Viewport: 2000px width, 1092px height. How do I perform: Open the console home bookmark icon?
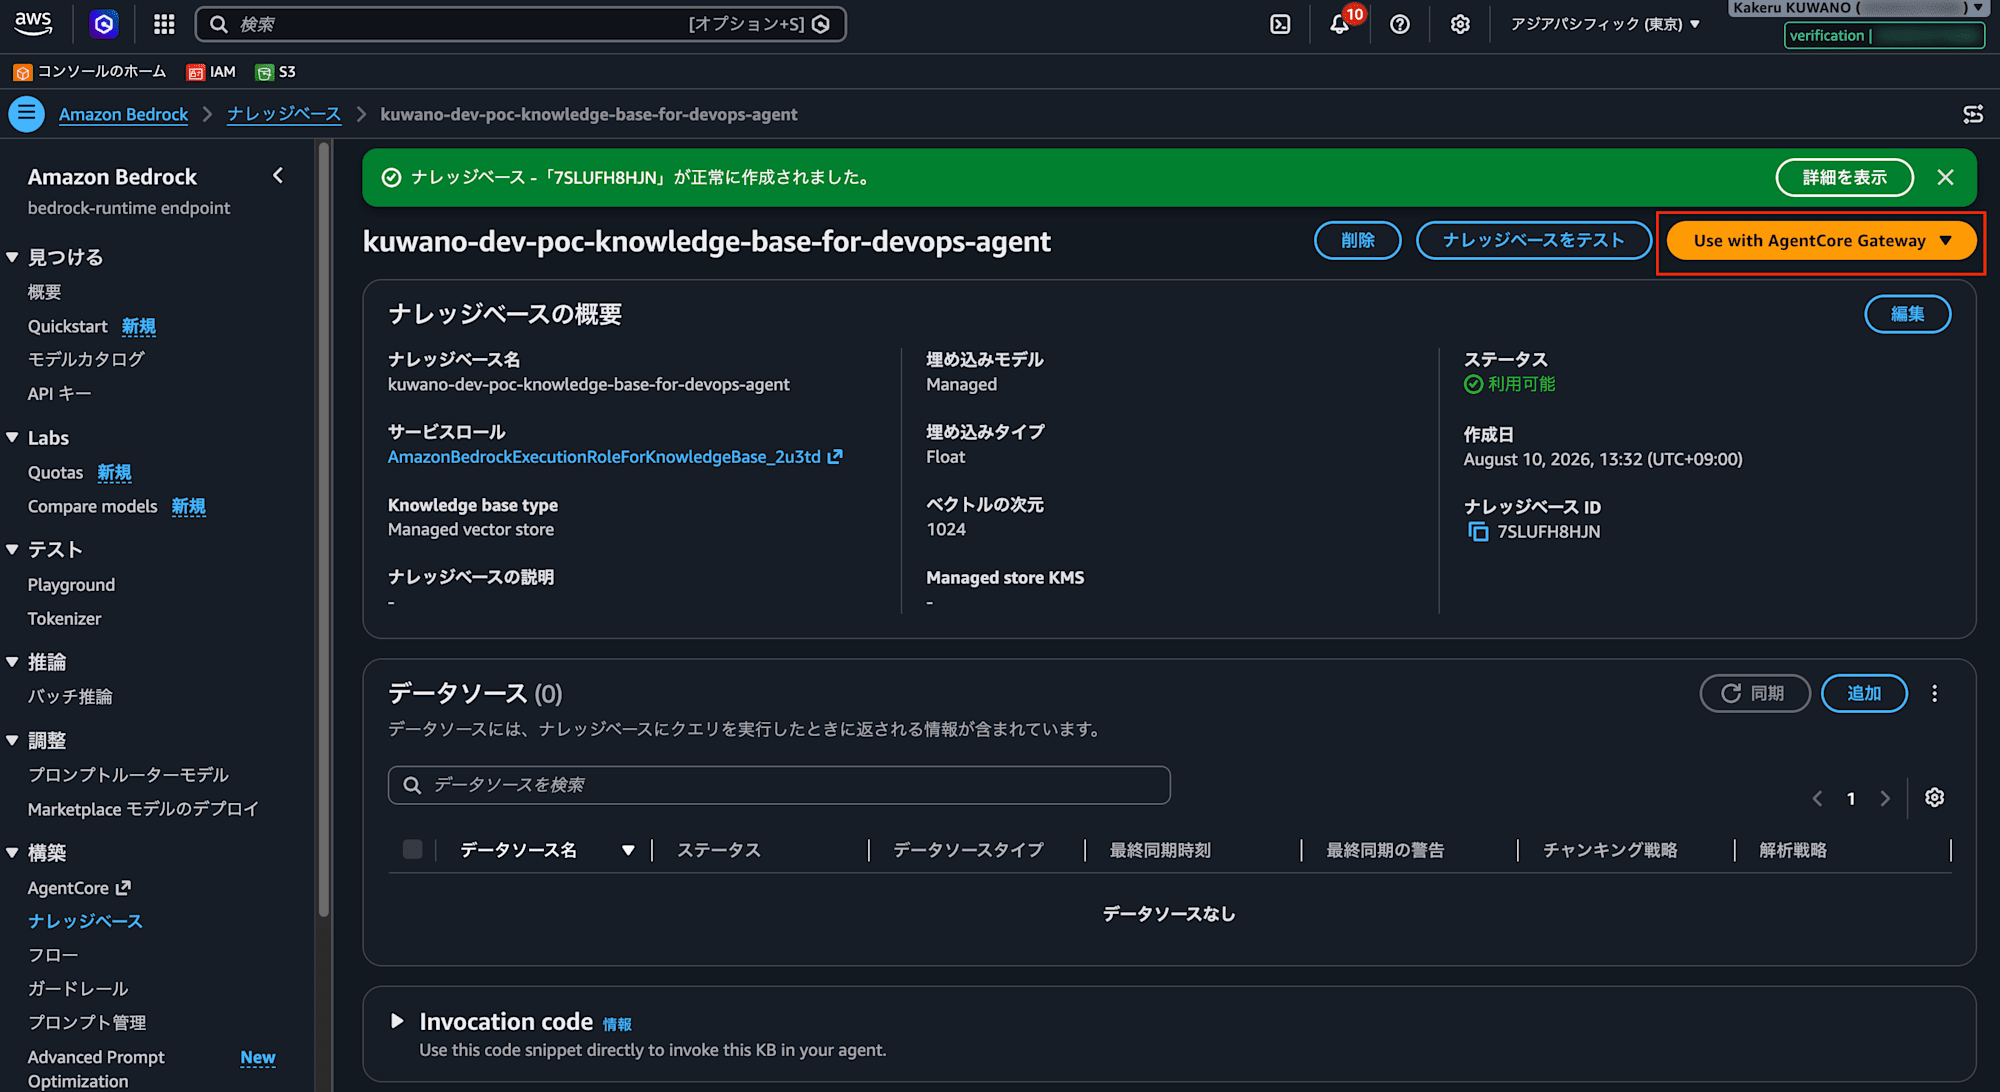pos(22,72)
